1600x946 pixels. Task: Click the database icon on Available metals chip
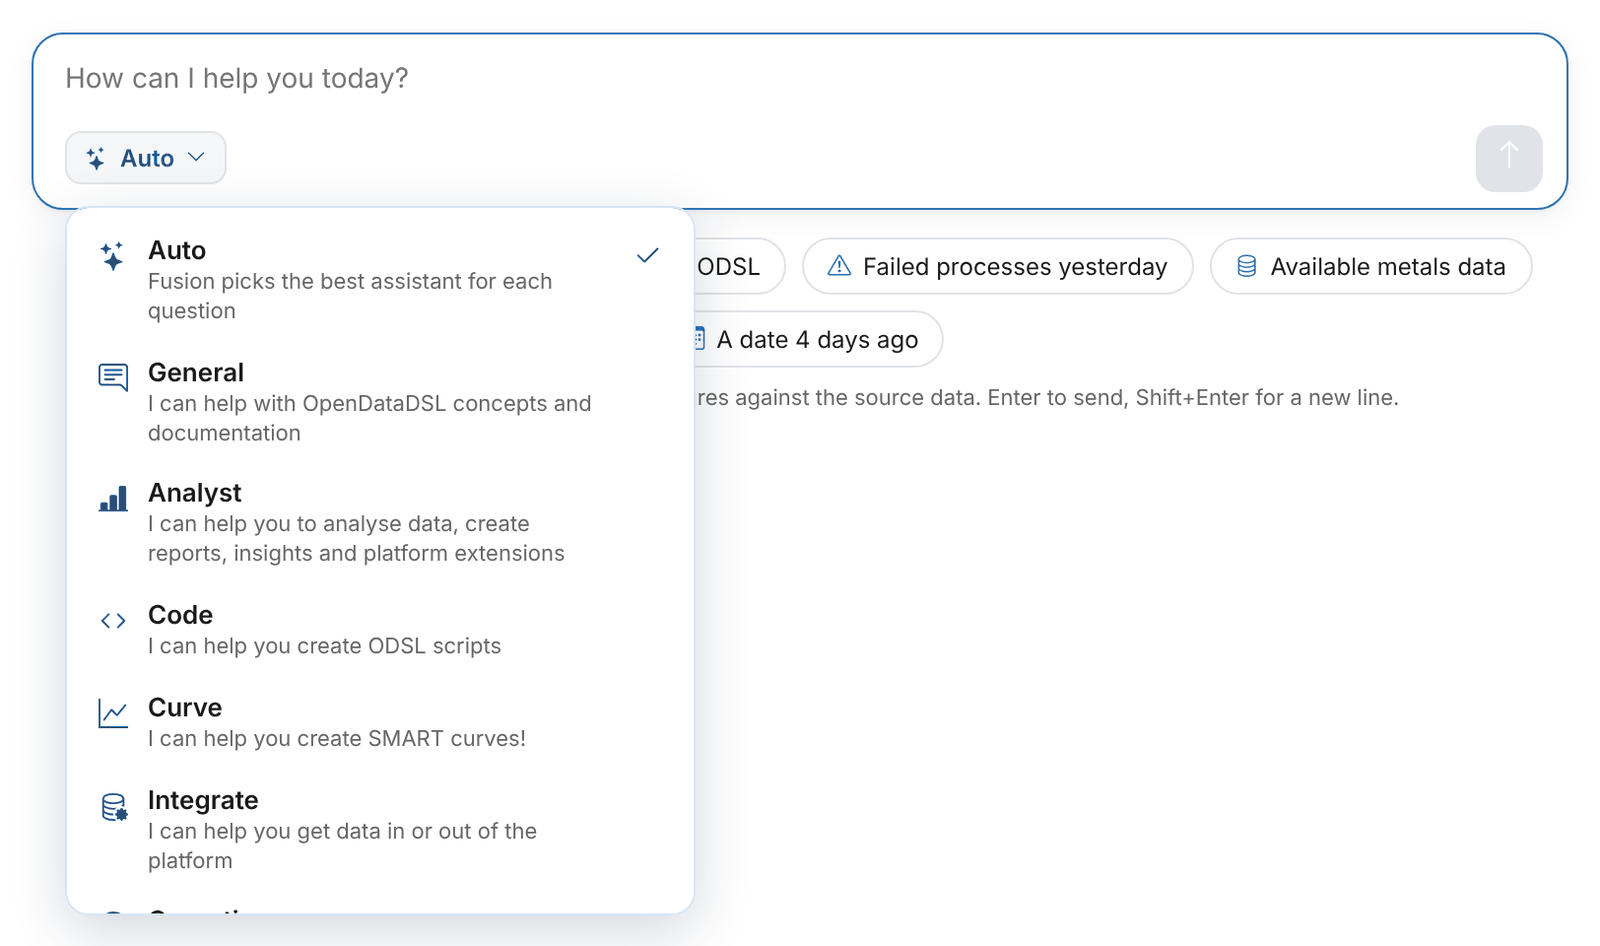[1246, 266]
